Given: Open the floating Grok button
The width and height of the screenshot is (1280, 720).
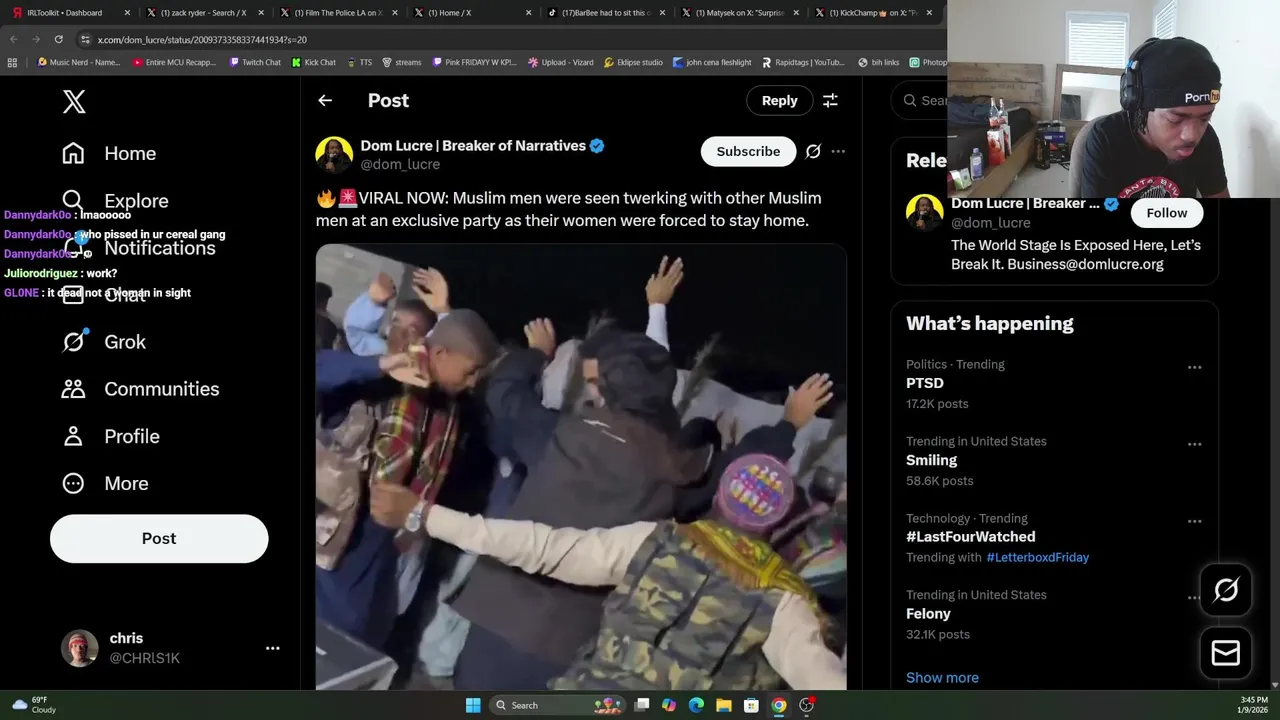Looking at the screenshot, I should 1225,590.
